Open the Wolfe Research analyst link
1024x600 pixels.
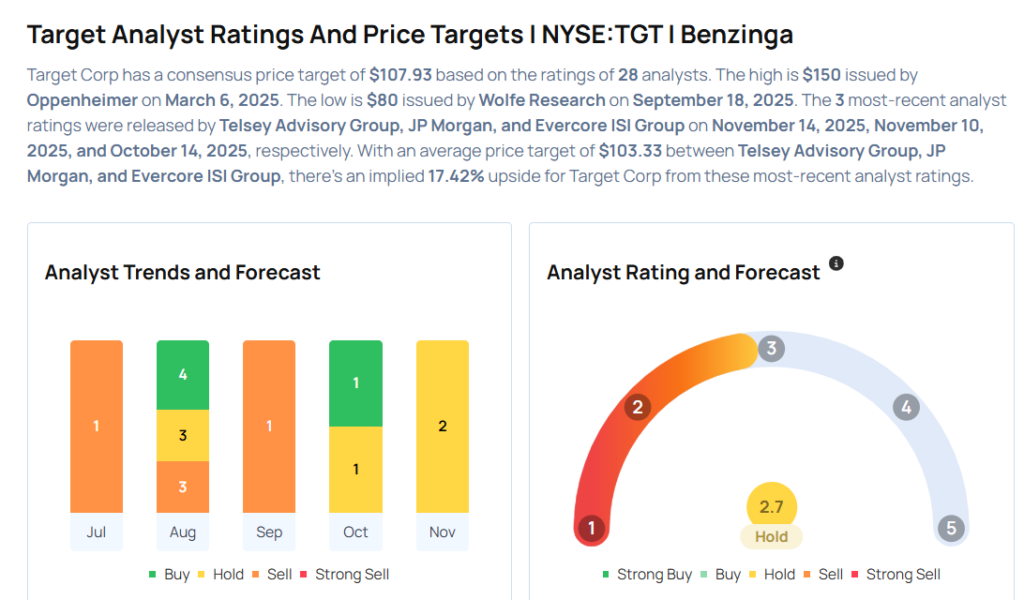tap(542, 100)
